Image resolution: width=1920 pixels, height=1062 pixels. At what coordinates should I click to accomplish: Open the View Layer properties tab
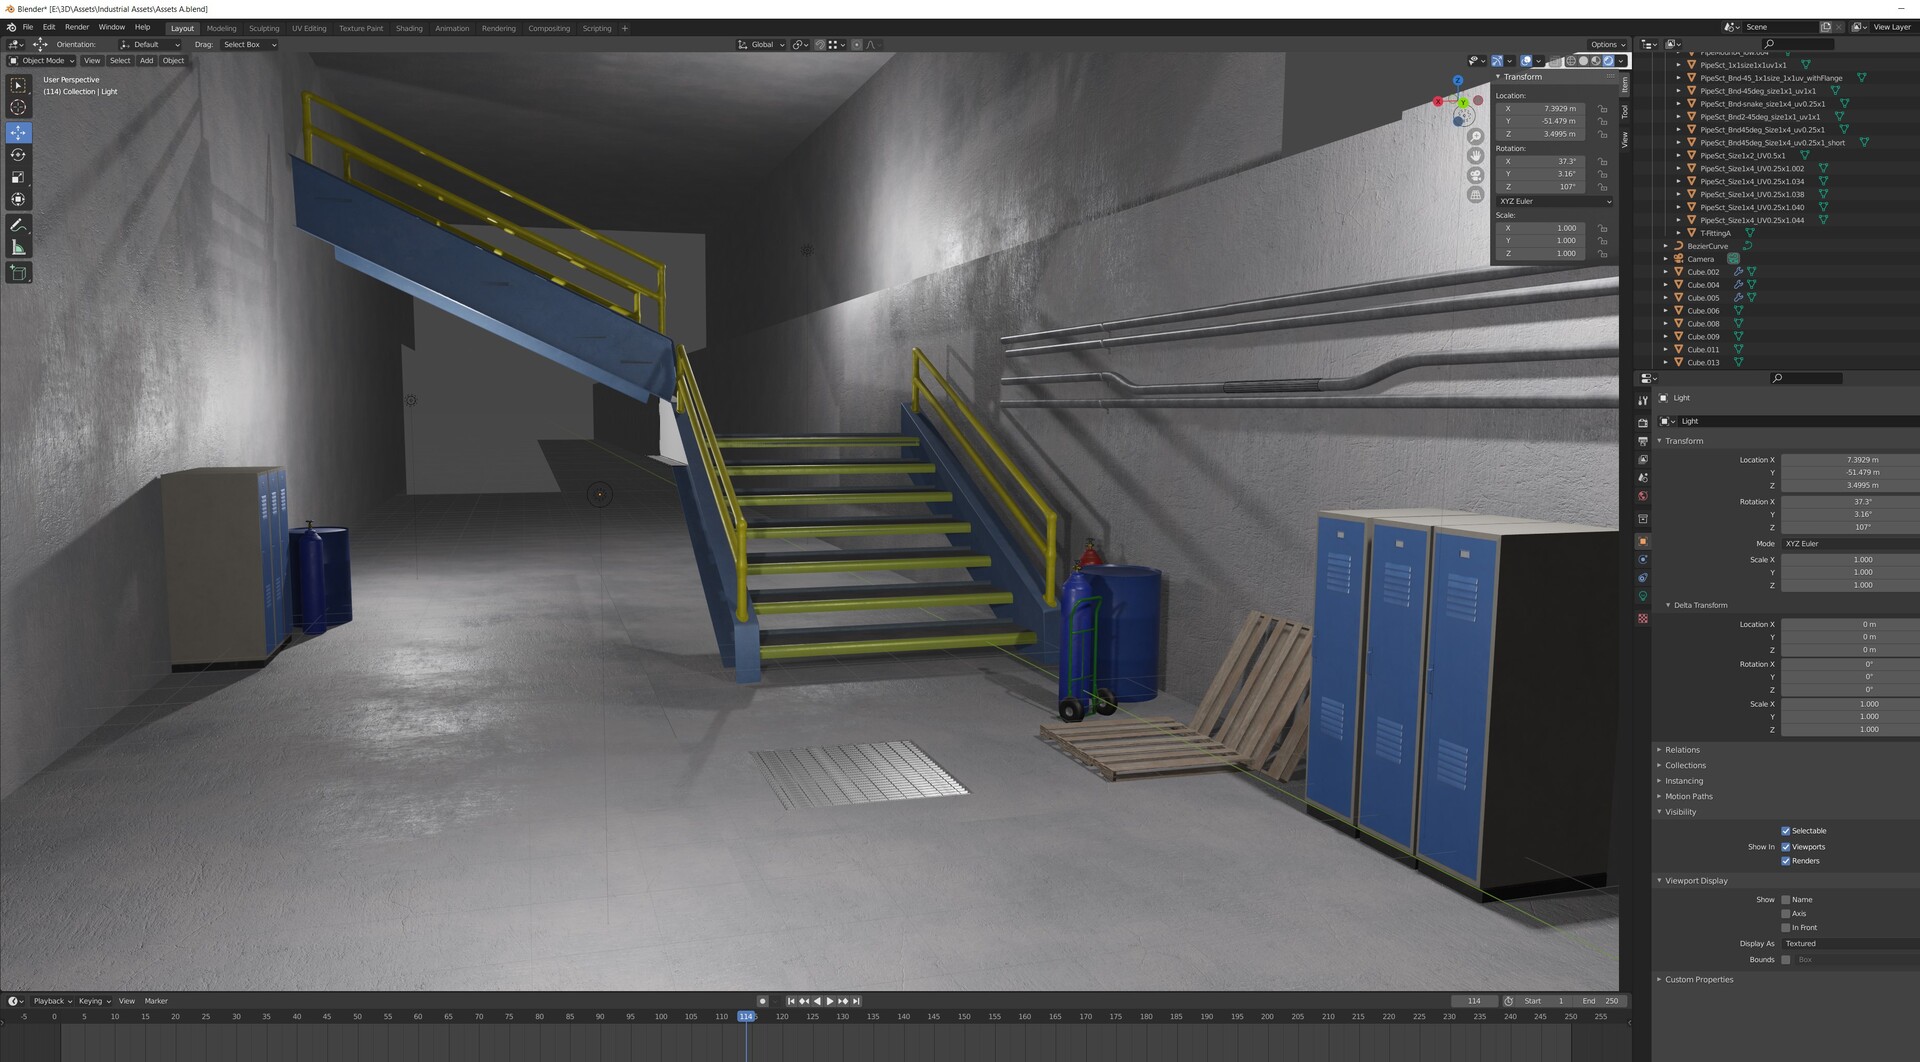[x=1643, y=459]
